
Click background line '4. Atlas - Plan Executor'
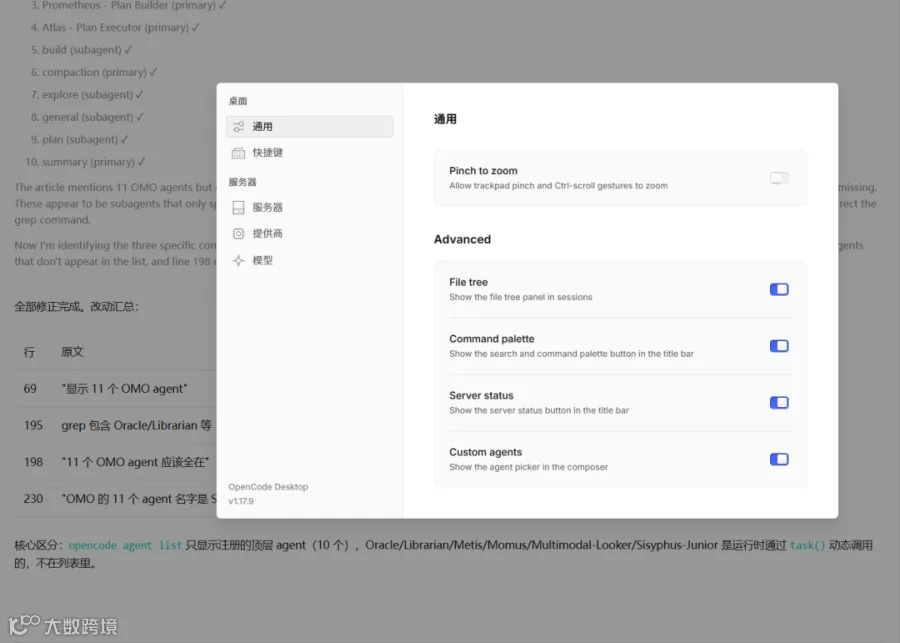115,28
